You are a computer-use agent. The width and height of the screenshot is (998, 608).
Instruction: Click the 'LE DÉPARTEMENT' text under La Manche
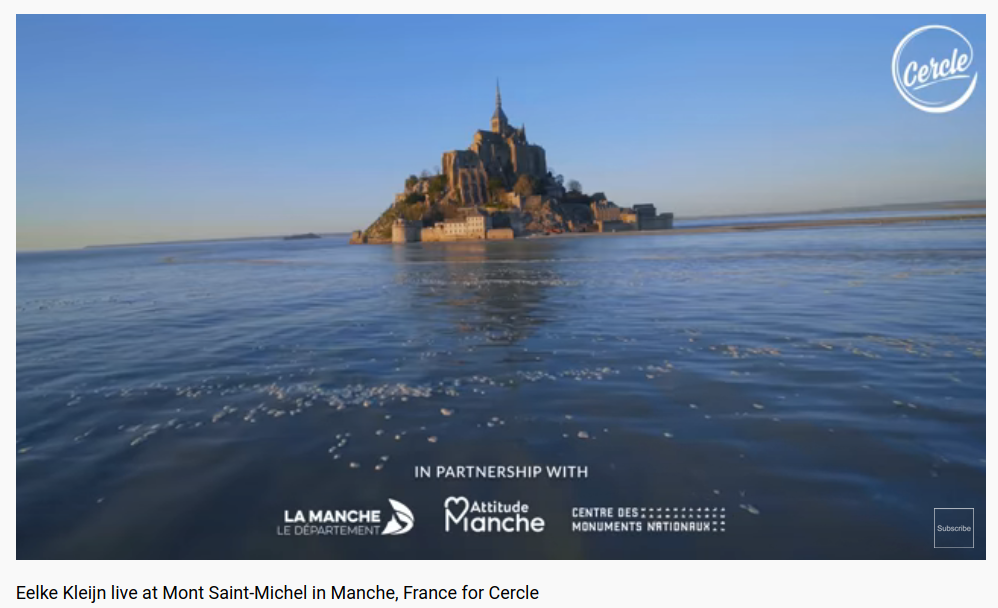328,530
